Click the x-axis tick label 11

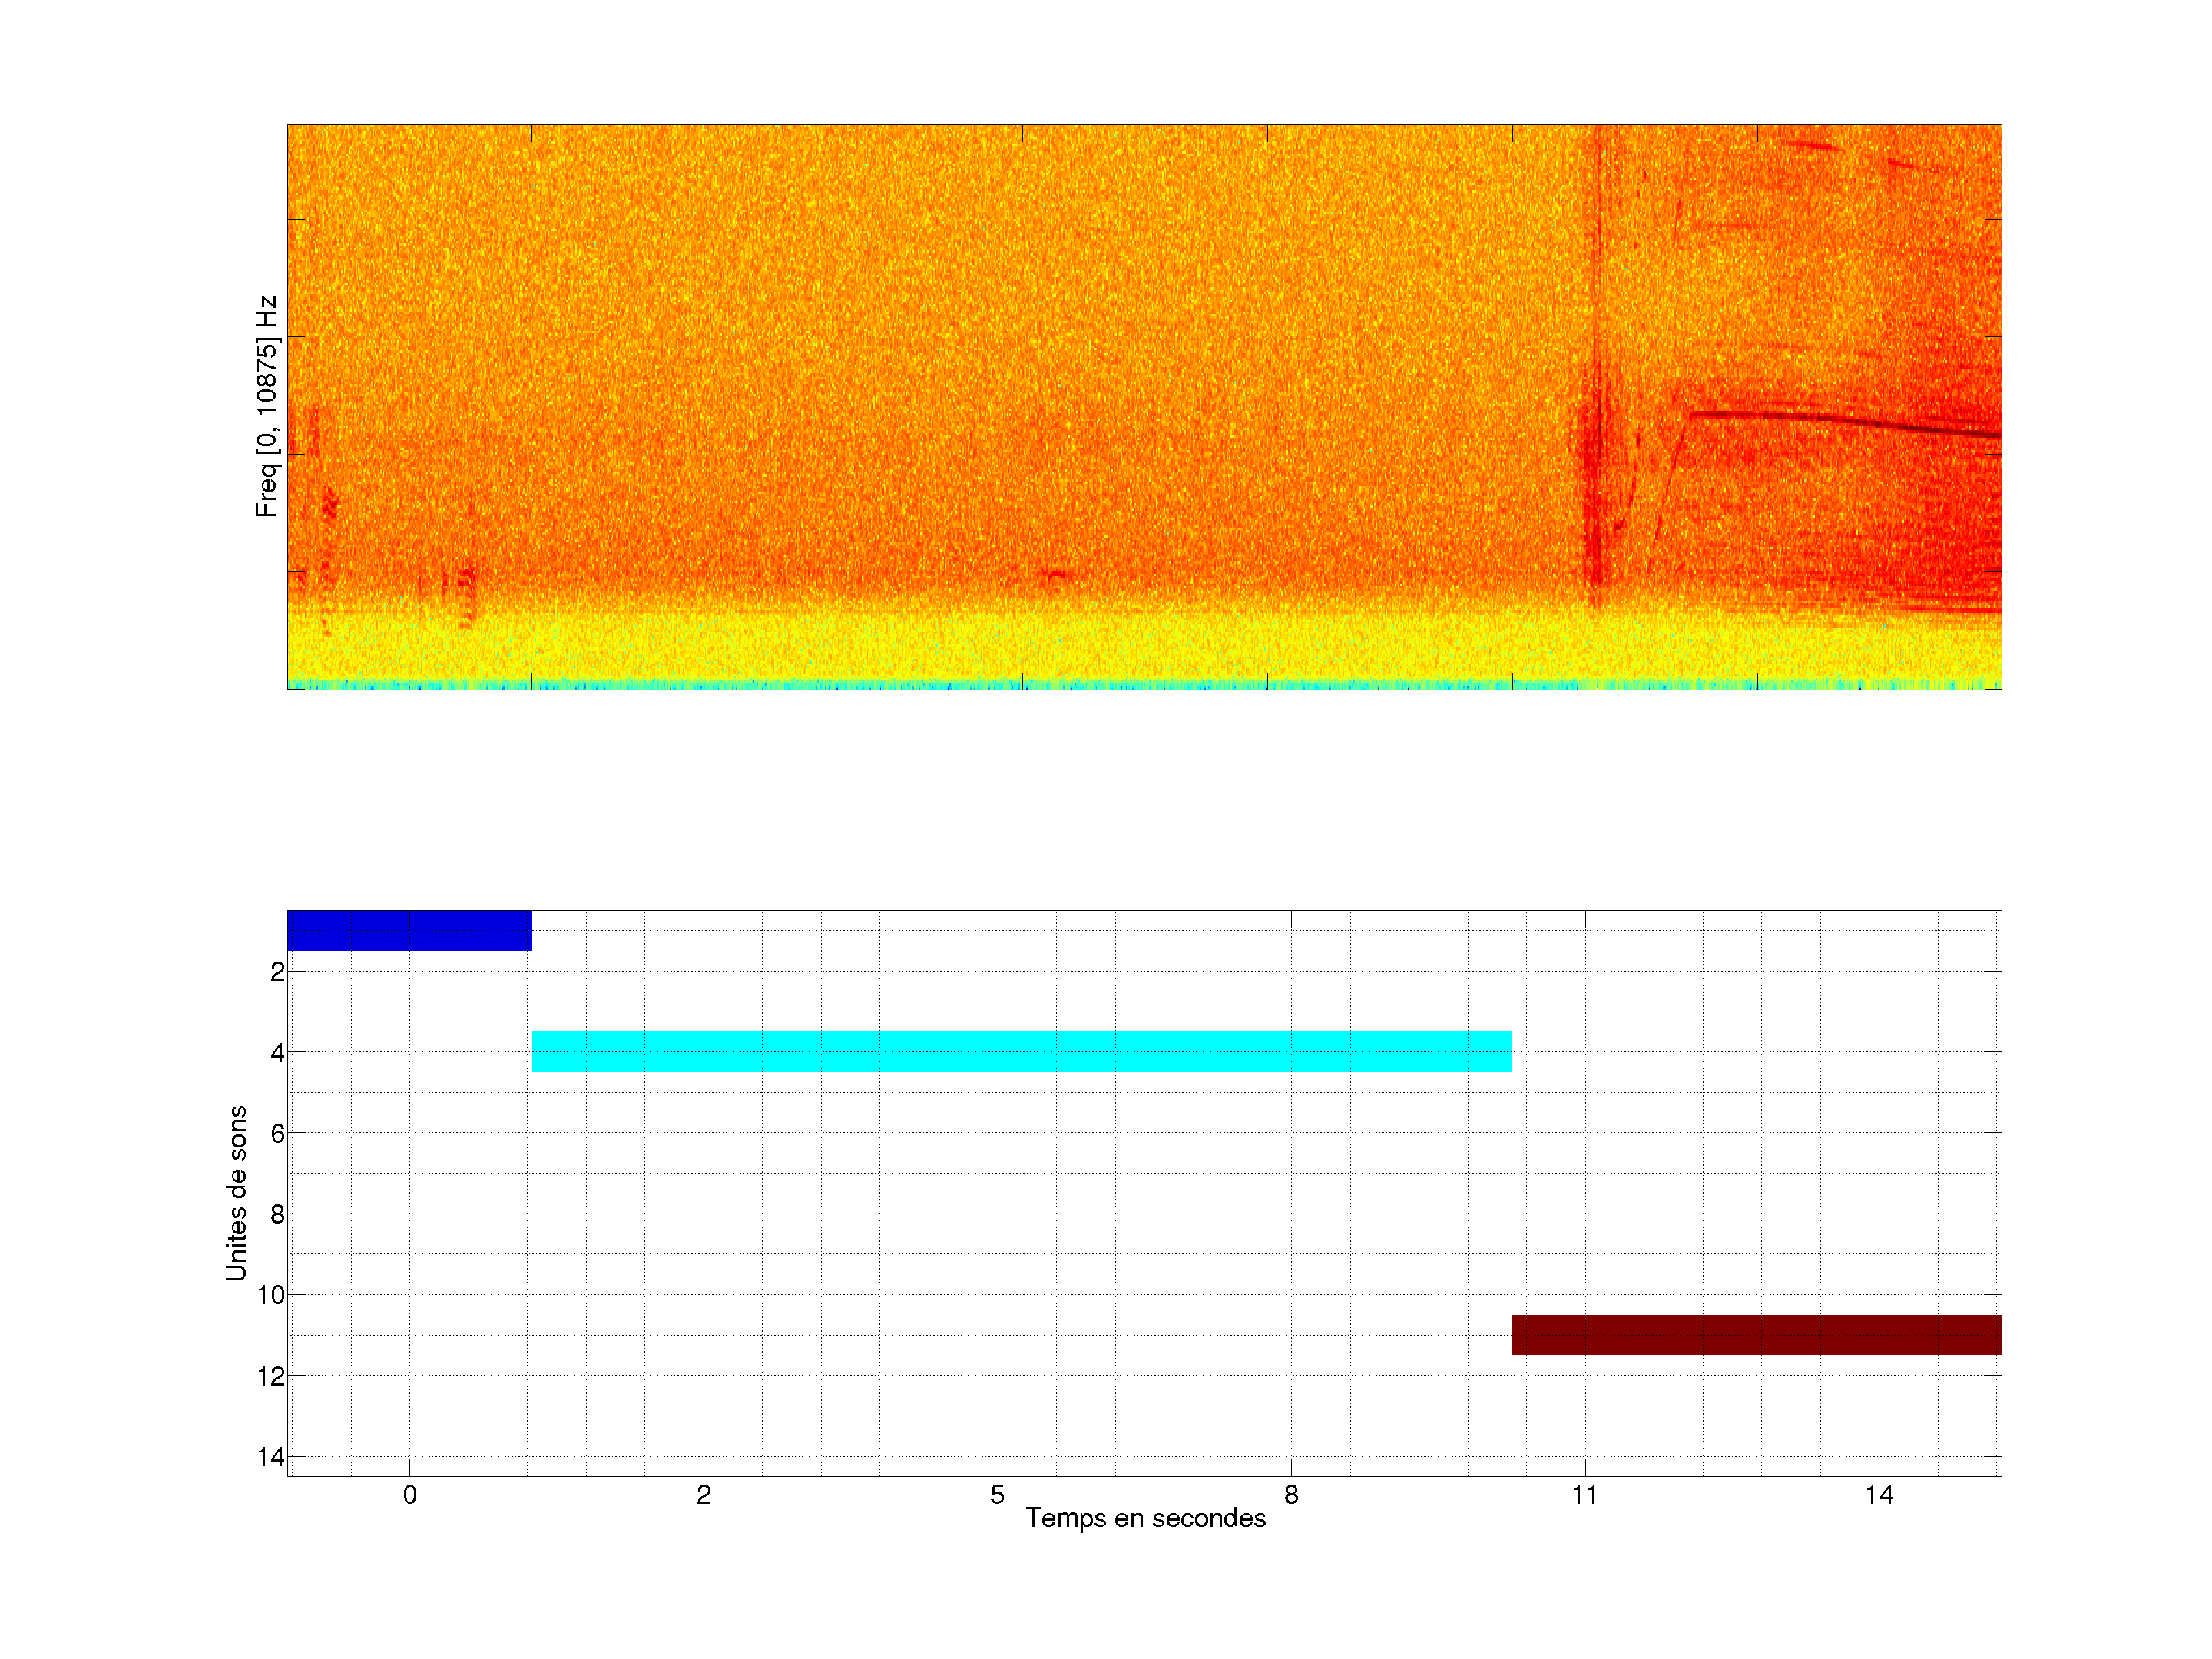tap(1584, 1495)
